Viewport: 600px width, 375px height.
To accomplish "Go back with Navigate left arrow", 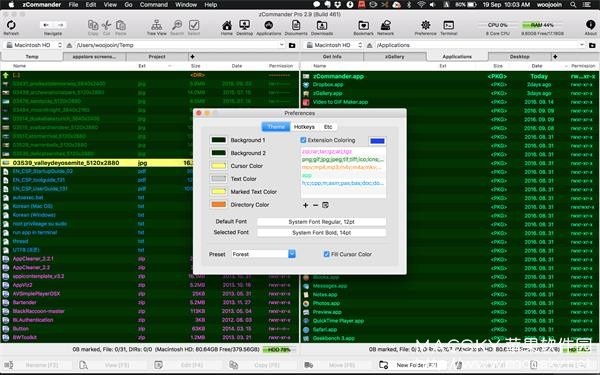I will [46, 25].
